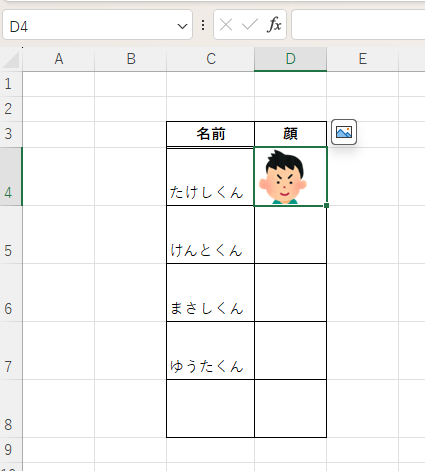Click the Select All corner triangle
Image resolution: width=425 pixels, height=471 pixels.
(11, 59)
